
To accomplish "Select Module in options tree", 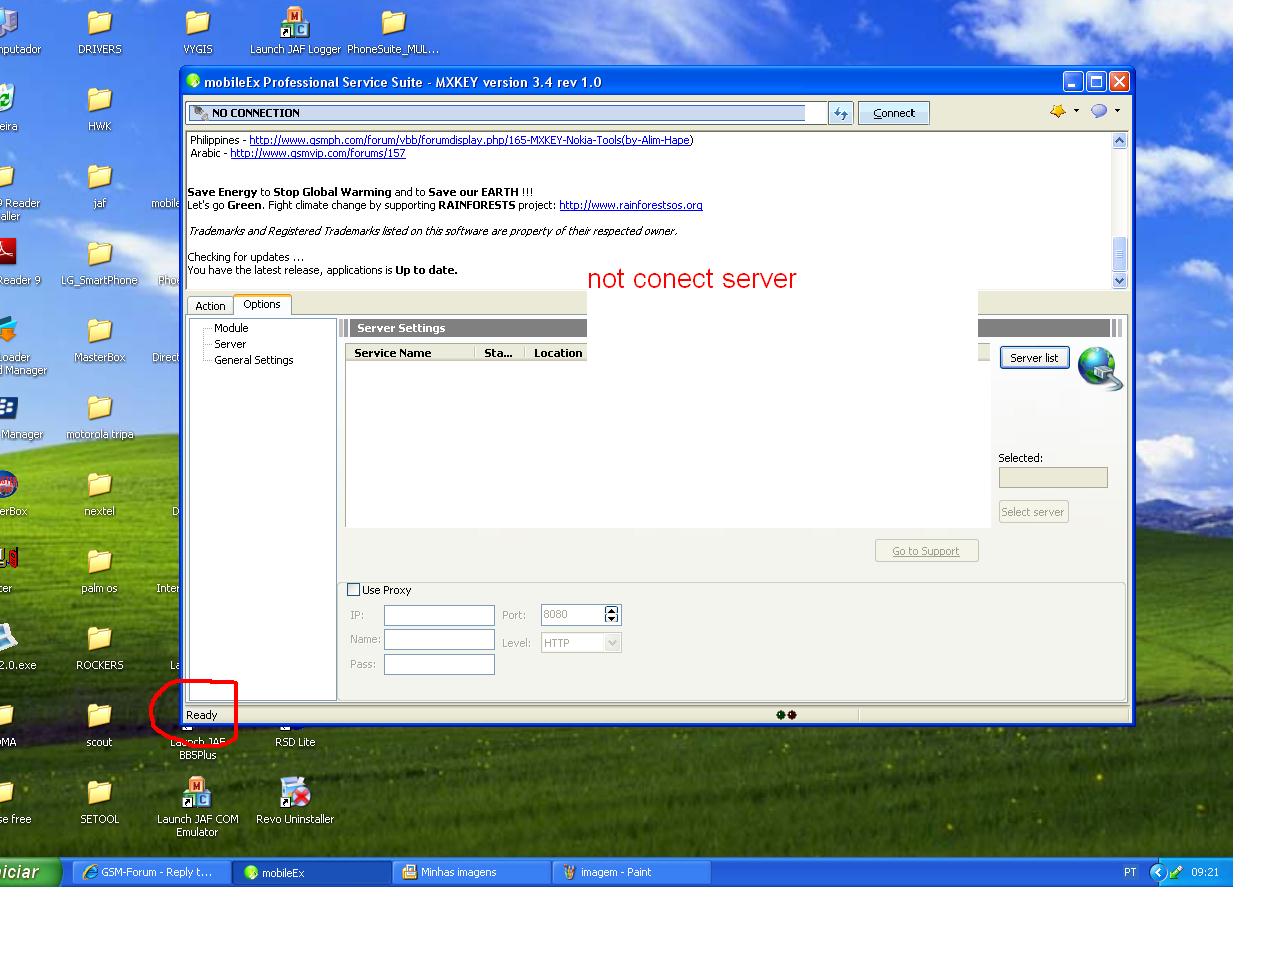I will tap(231, 328).
